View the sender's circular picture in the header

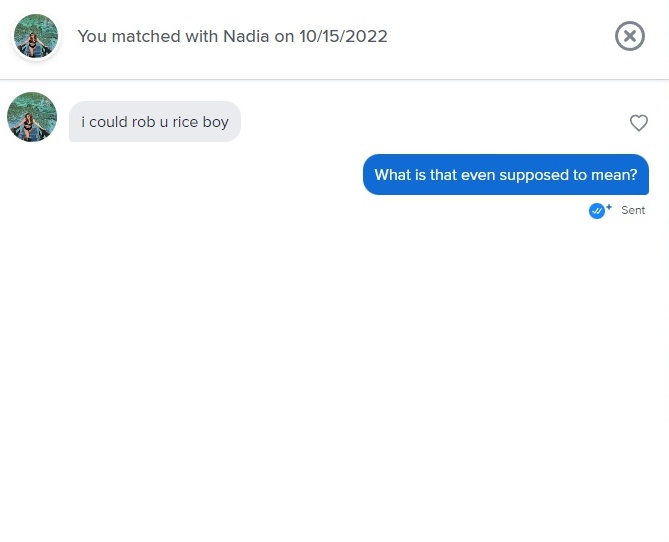coord(36,36)
